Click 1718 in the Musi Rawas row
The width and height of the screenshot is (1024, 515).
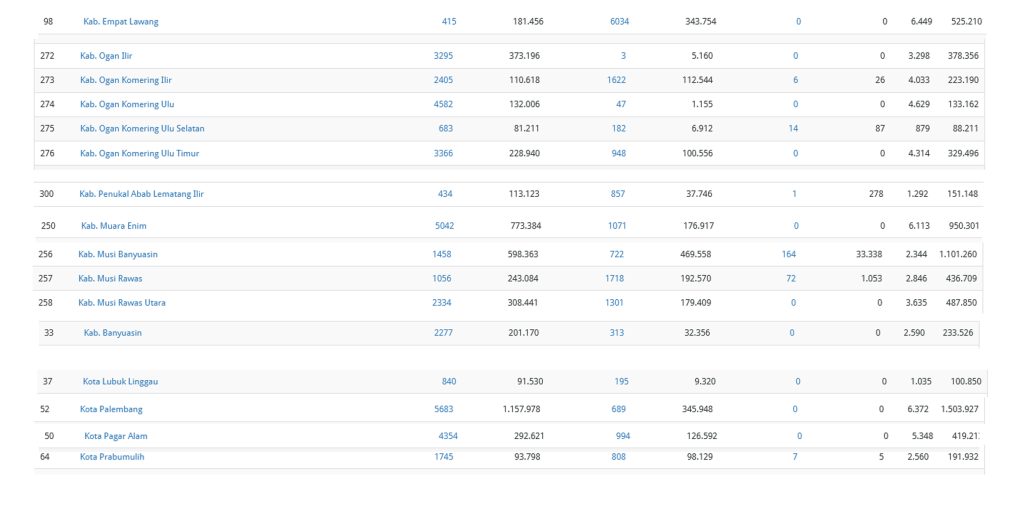tap(615, 279)
